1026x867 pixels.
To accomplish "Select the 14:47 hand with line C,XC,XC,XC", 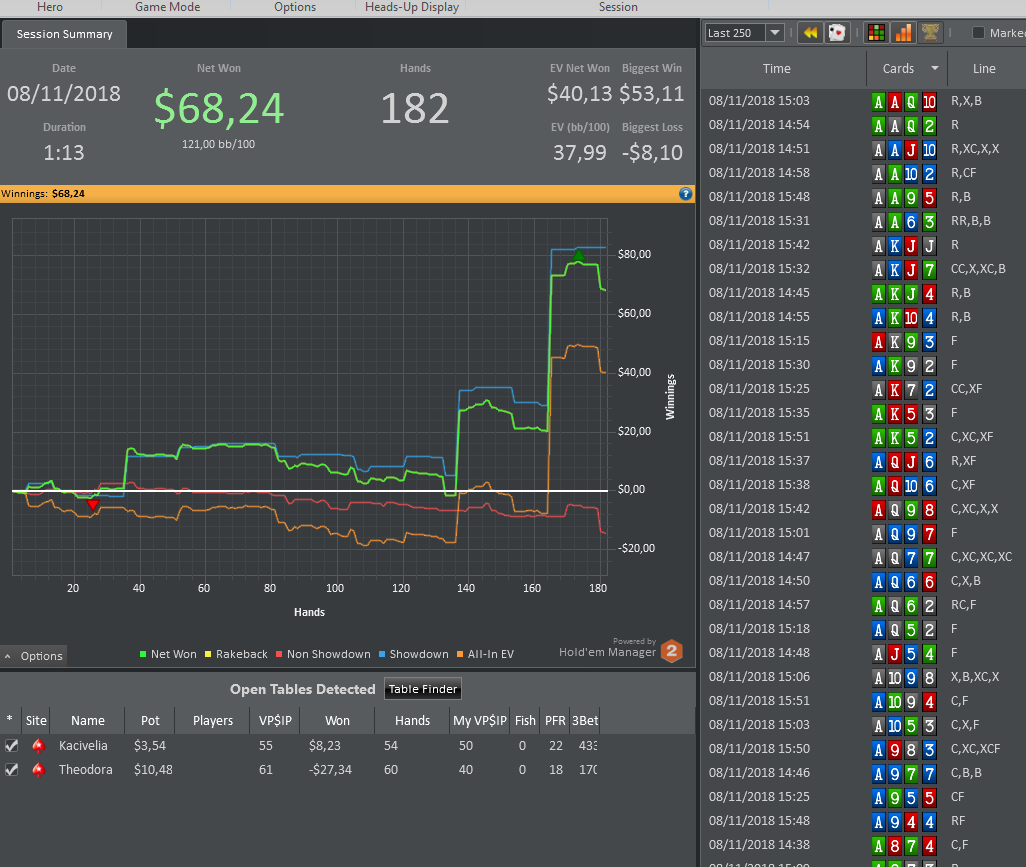I will point(864,557).
